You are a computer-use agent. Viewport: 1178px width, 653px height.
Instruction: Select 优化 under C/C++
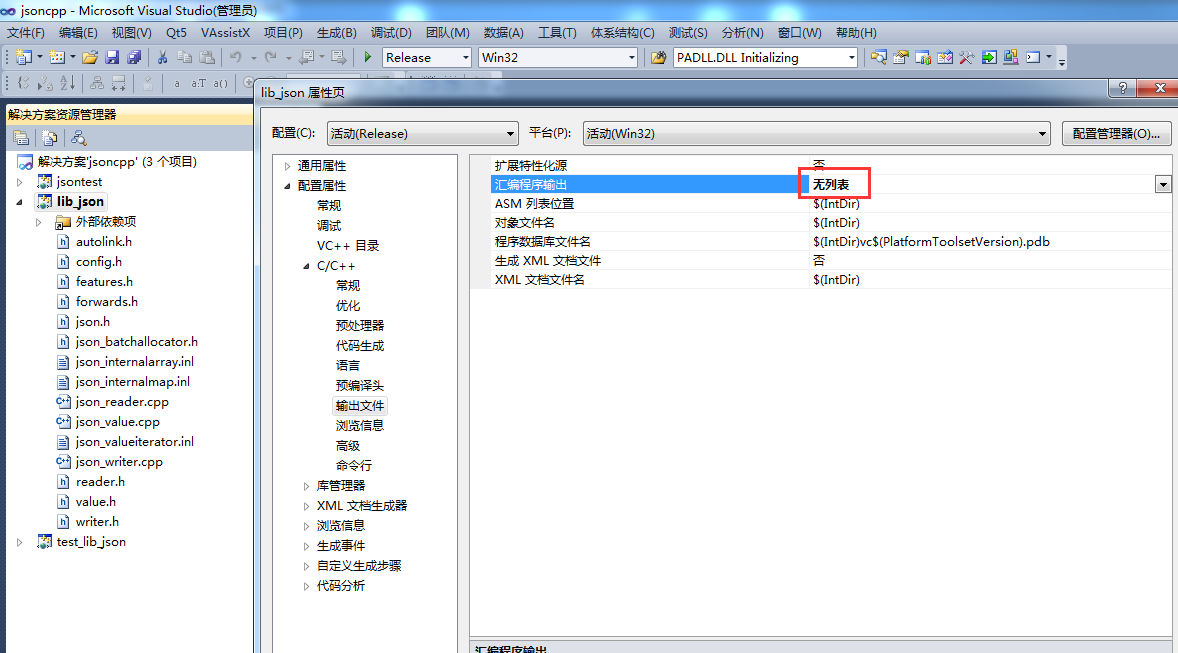(x=348, y=306)
